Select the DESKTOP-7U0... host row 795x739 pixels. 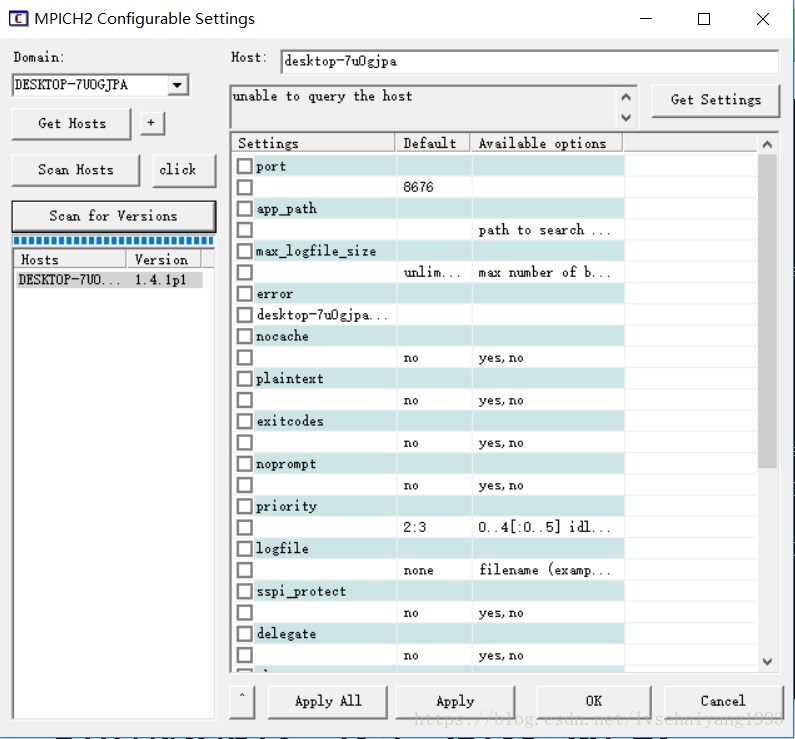109,280
